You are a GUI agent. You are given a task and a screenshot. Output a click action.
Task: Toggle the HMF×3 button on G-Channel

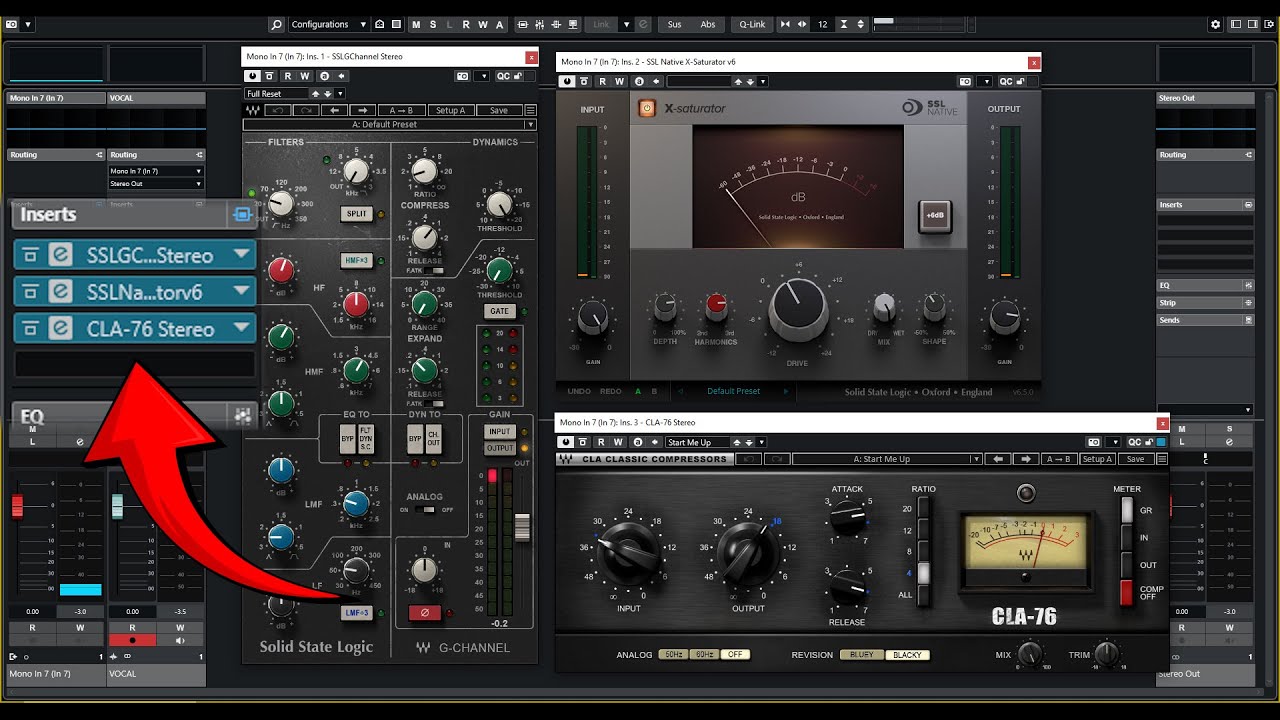pos(356,260)
